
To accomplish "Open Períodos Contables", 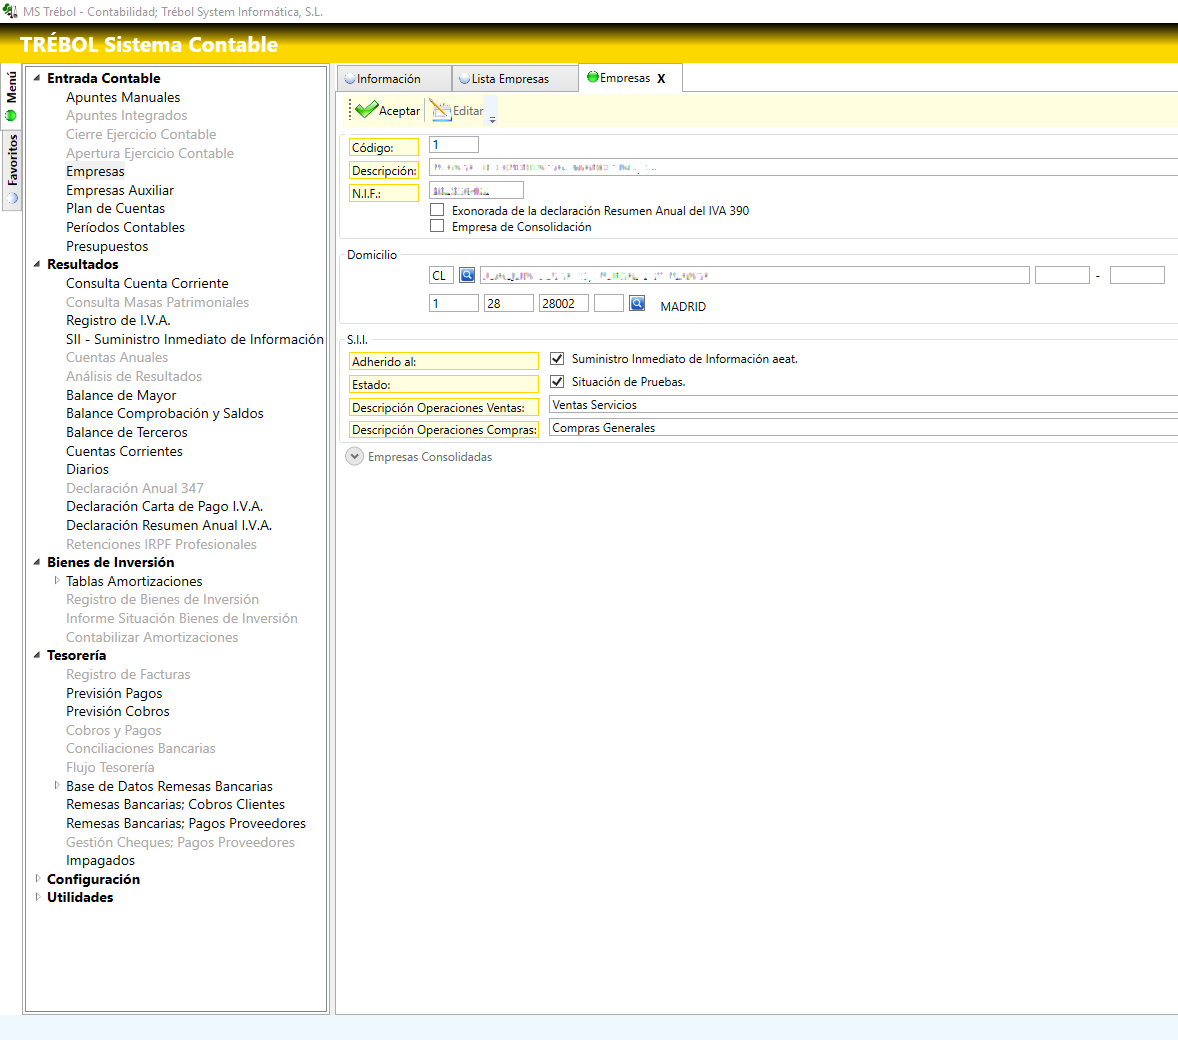I will pos(125,227).
